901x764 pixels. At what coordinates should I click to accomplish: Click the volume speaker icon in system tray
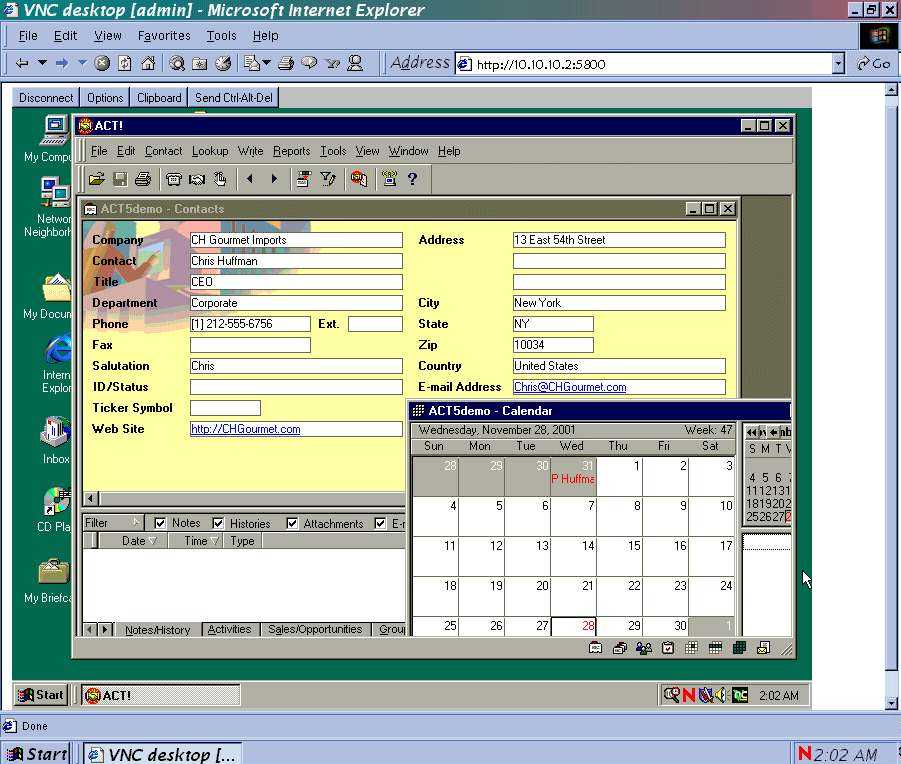tap(721, 695)
